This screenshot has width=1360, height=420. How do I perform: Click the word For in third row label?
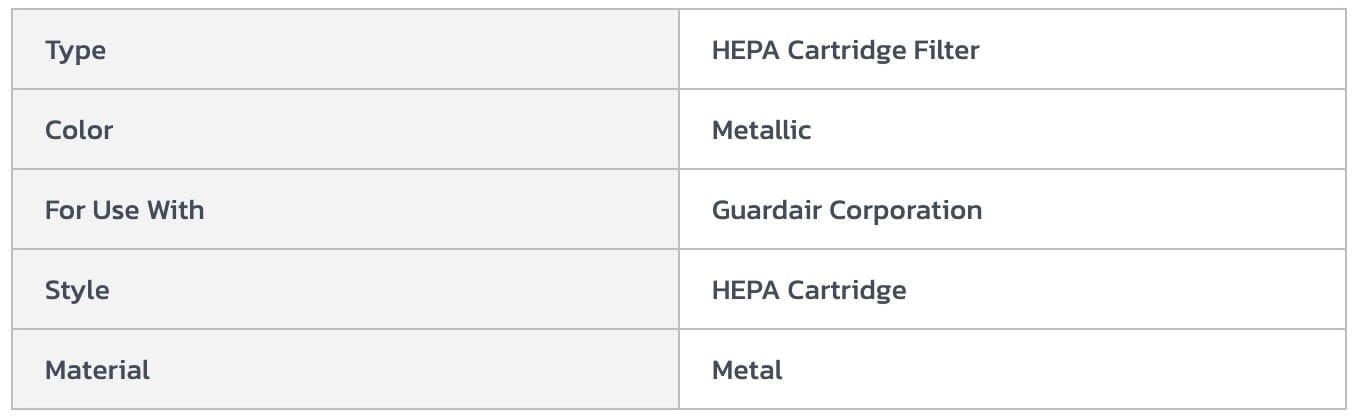64,210
